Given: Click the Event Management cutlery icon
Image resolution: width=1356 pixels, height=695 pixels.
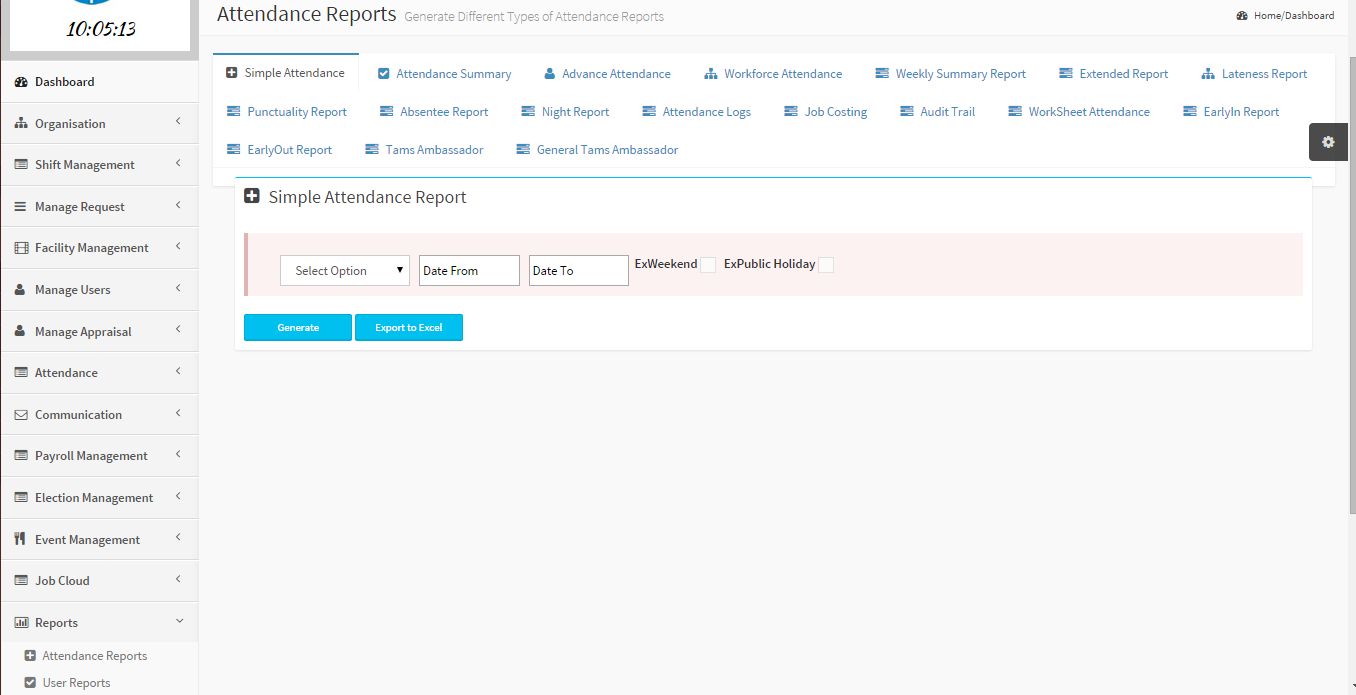Looking at the screenshot, I should click(x=21, y=539).
